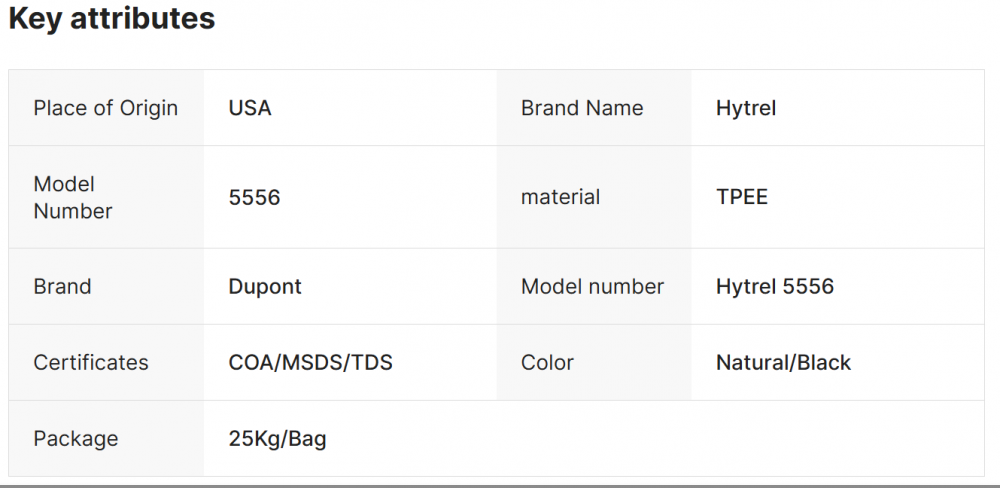Select the Dupont brand value
Image resolution: width=1000 pixels, height=488 pixels.
[x=265, y=286]
